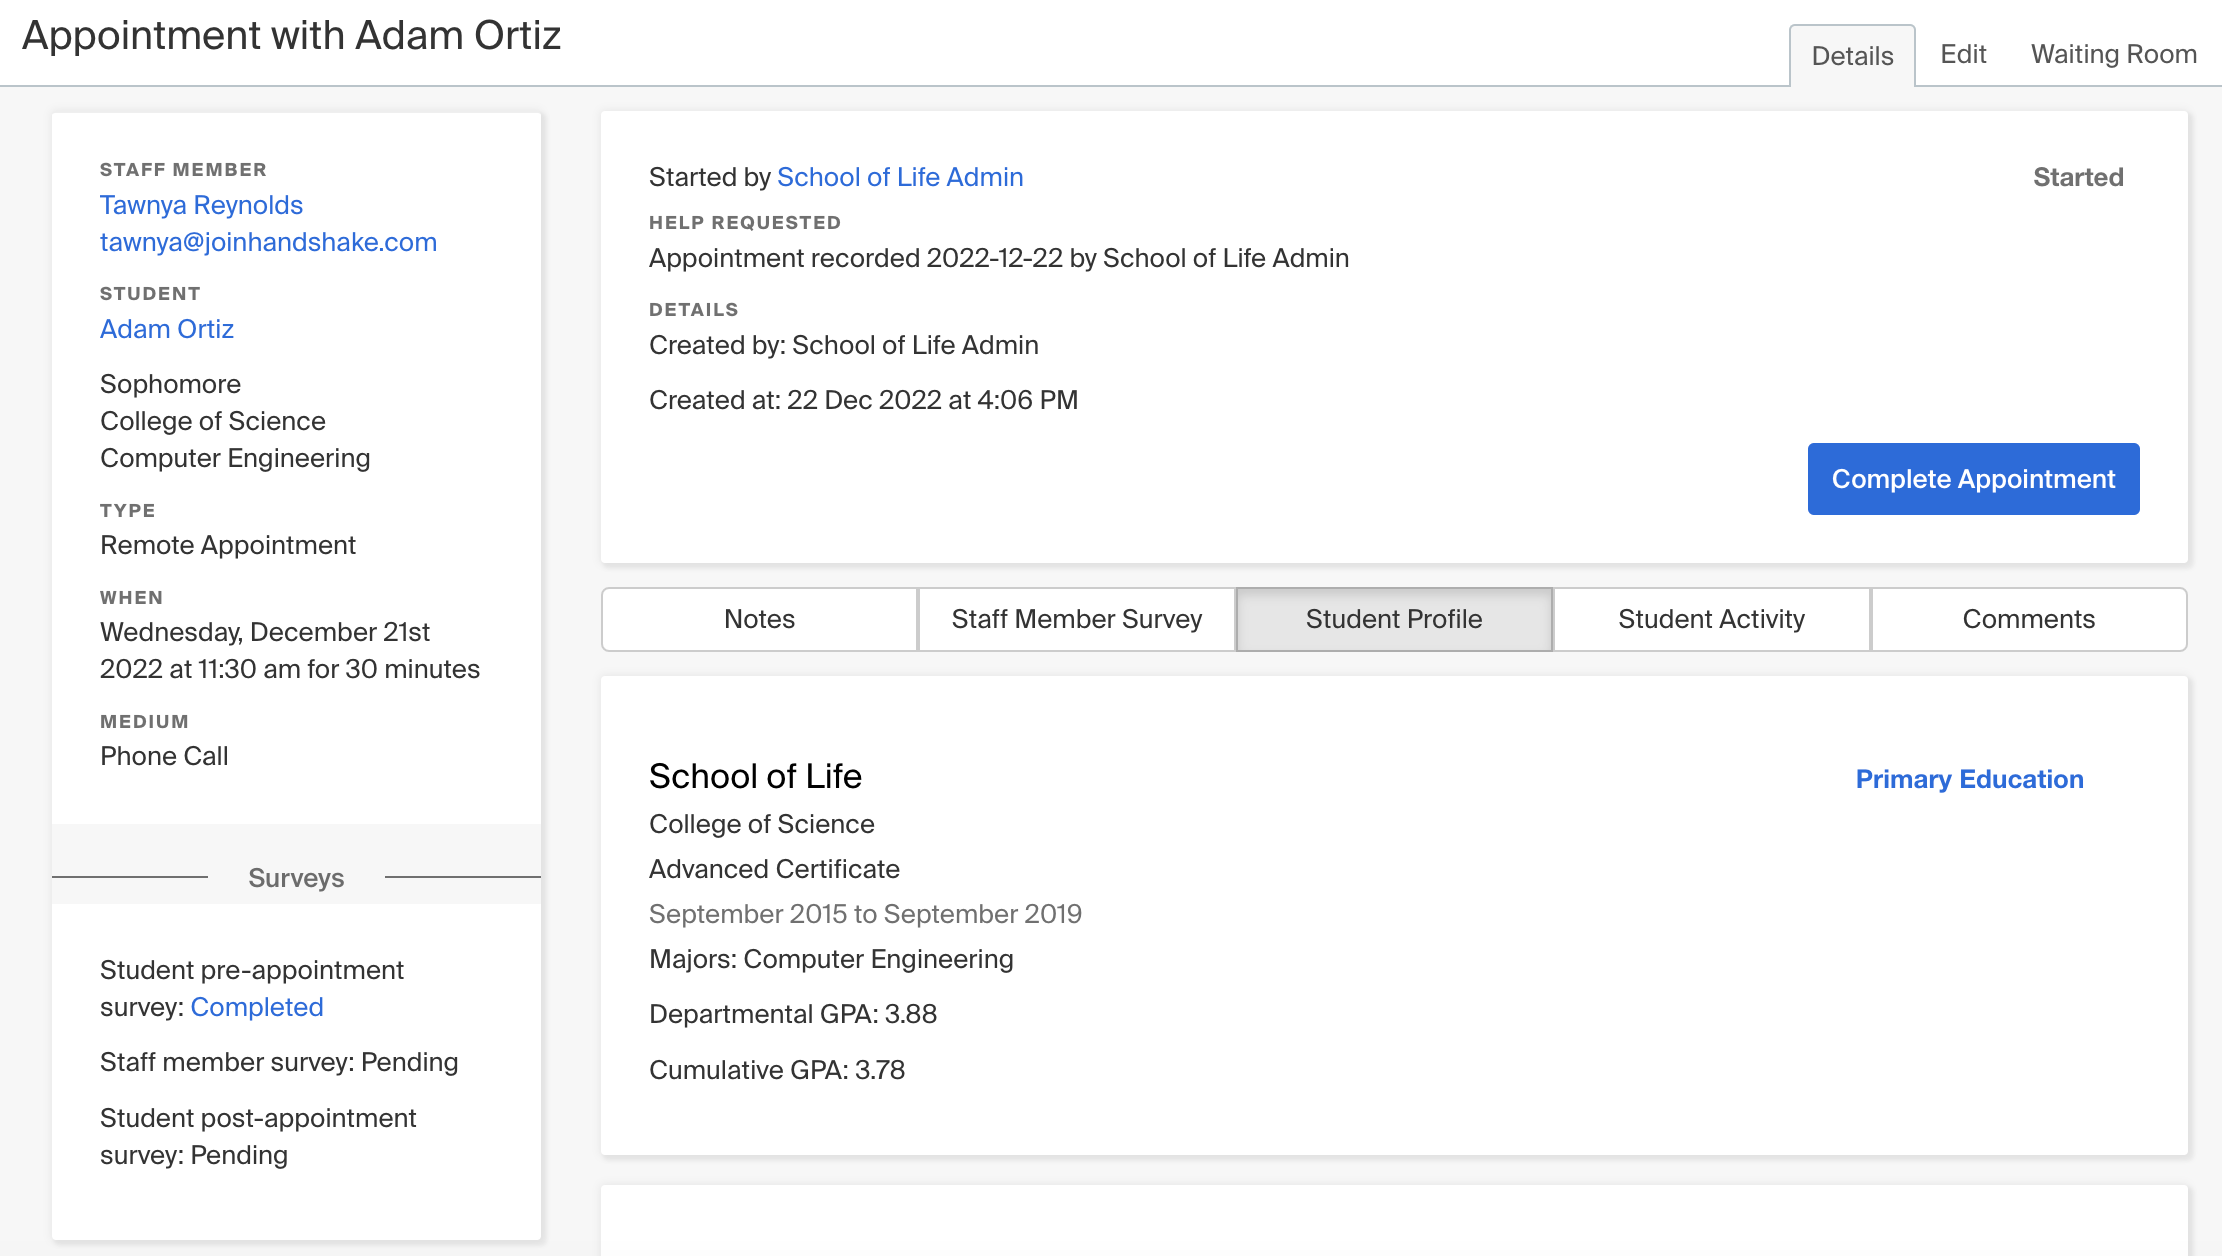Screen dimensions: 2222x1256
Task: Select the Remote Appointment type text
Action: click(227, 545)
